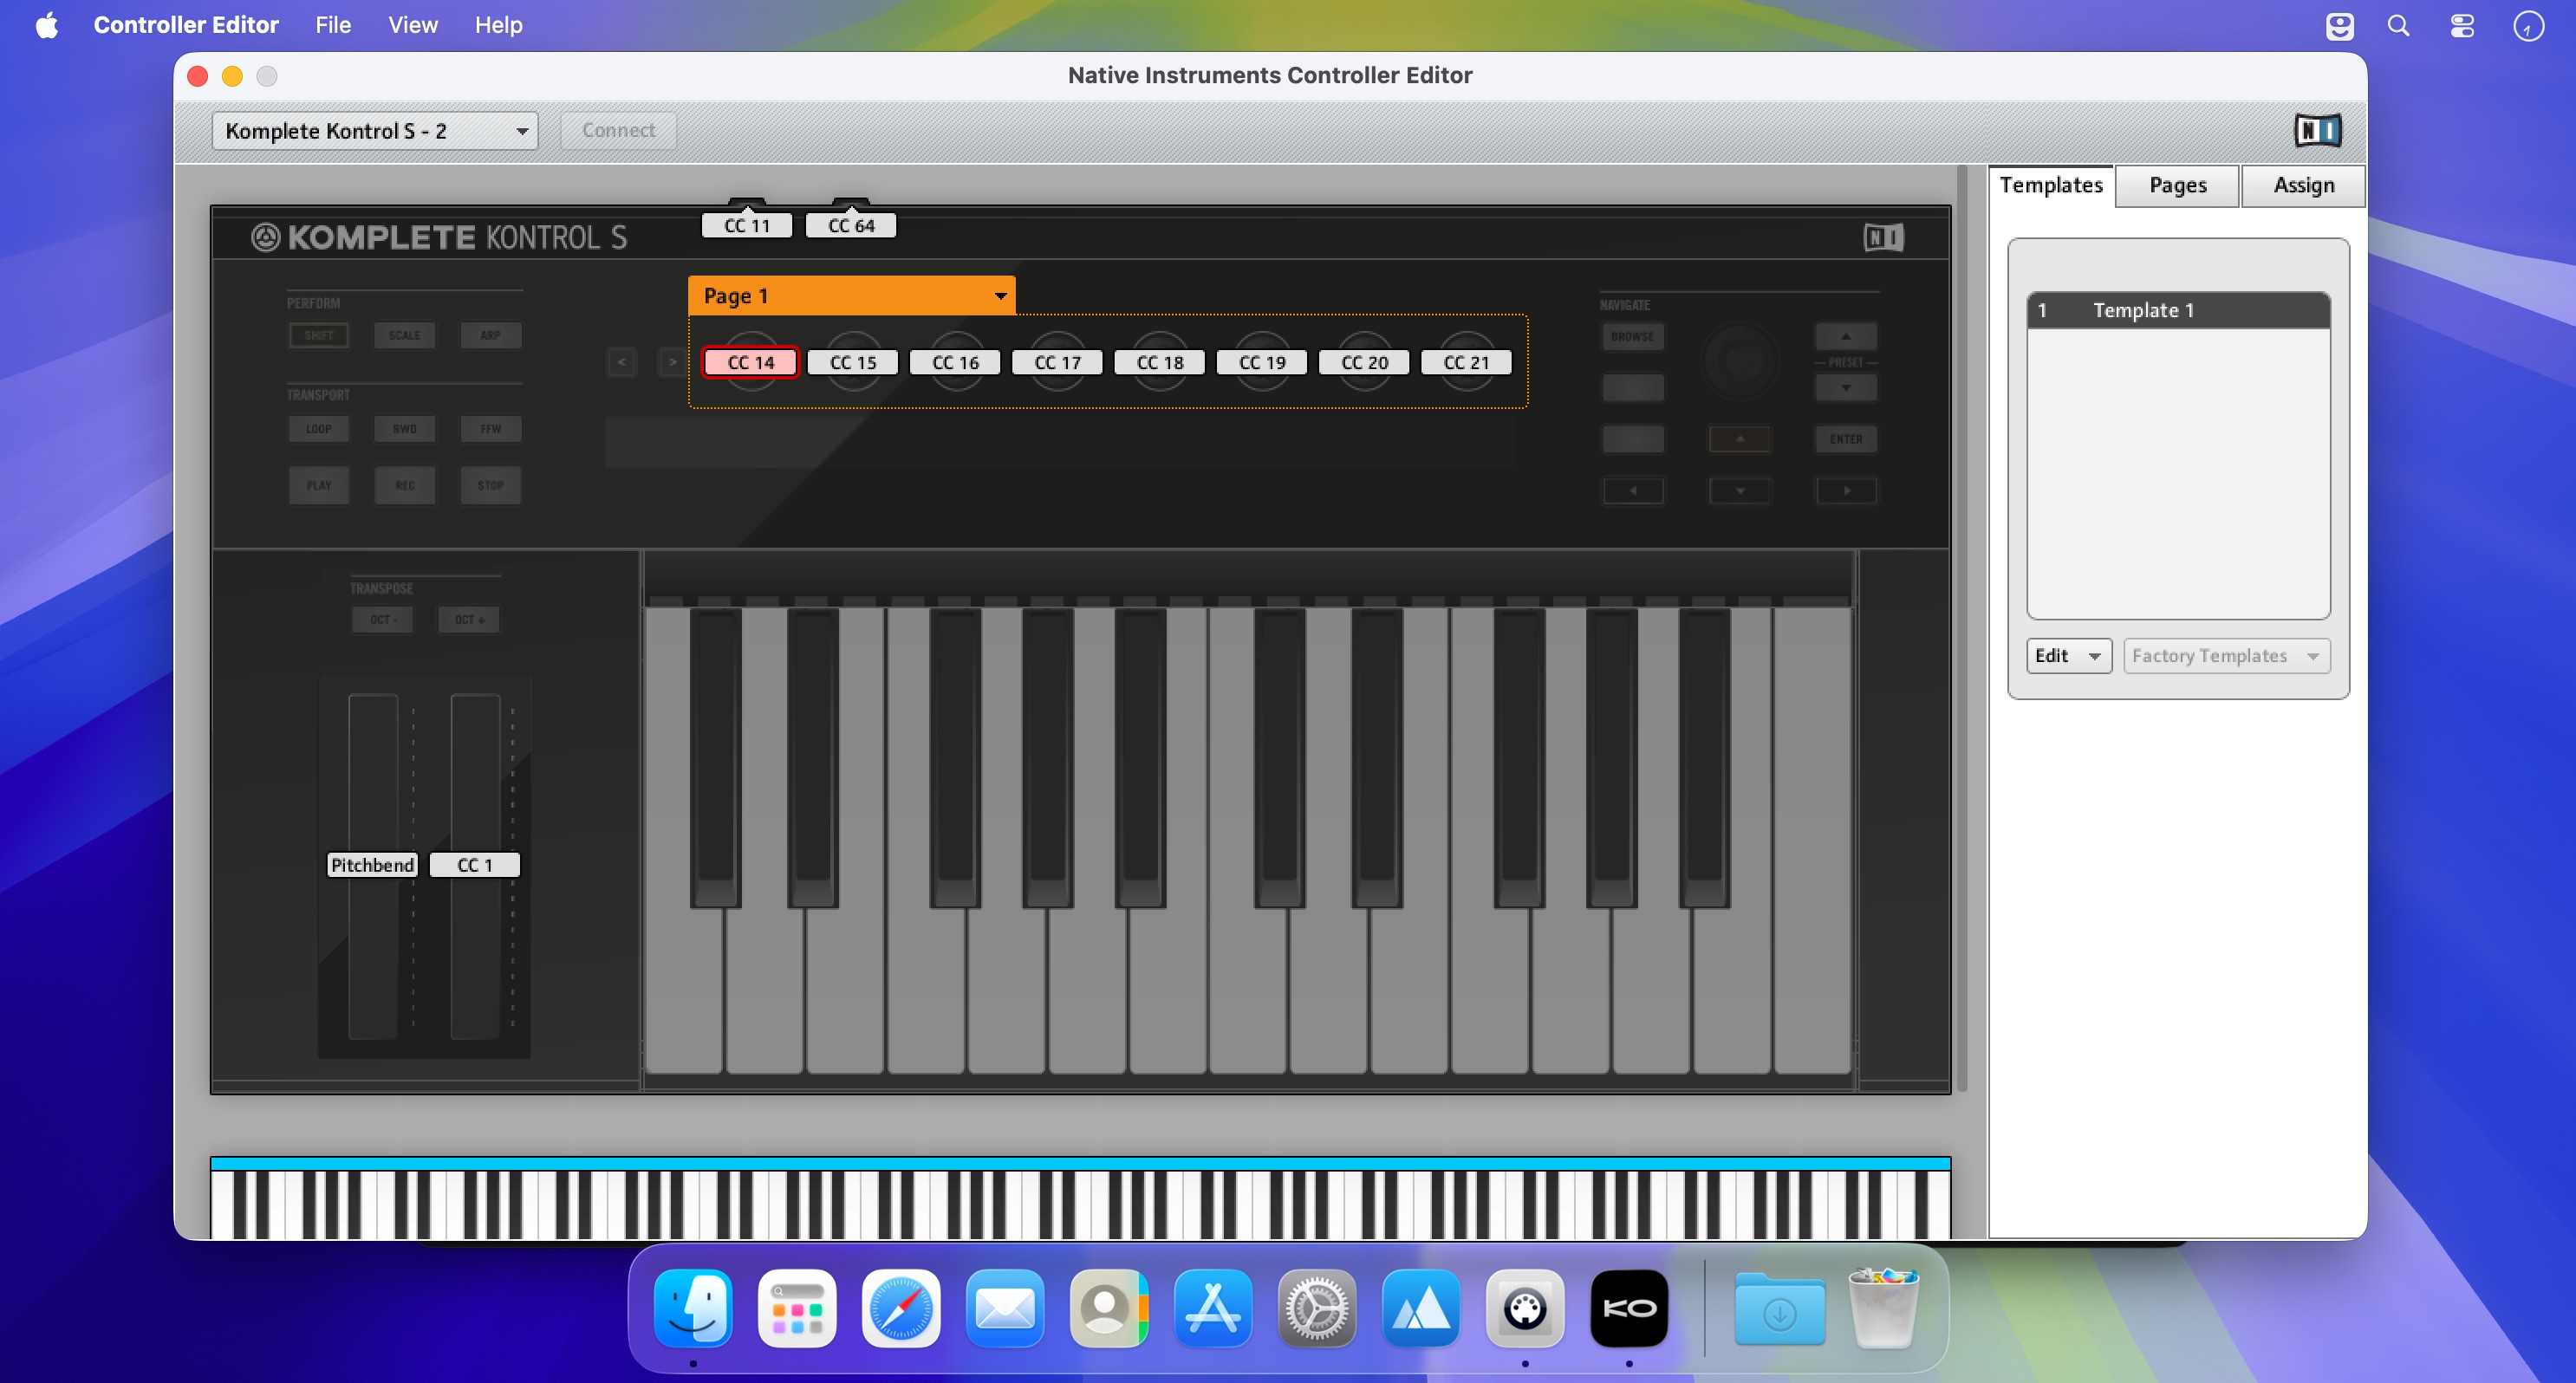This screenshot has height=1383, width=2576.
Task: Click the preset down arrow button
Action: coord(1846,387)
